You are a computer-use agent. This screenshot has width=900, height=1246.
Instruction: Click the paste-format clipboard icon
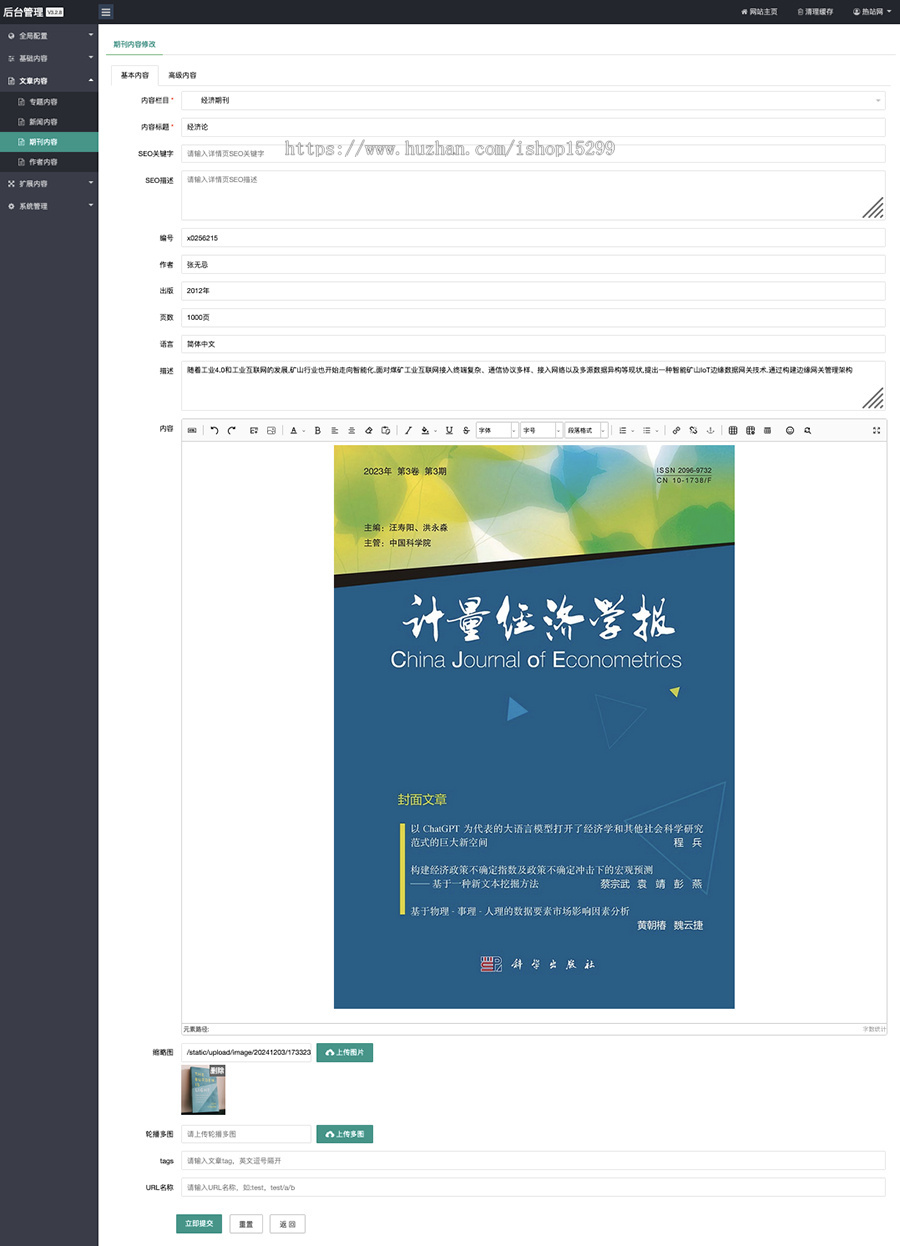(385, 430)
